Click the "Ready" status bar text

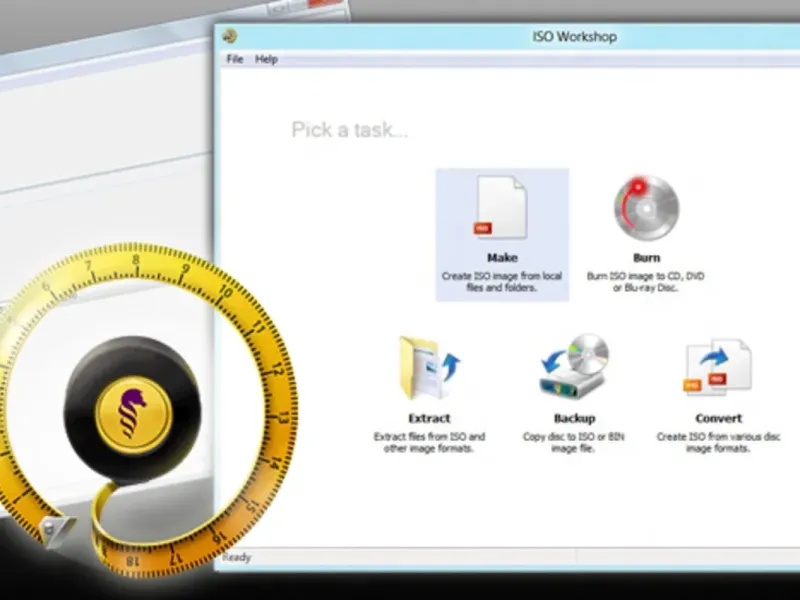tap(237, 557)
